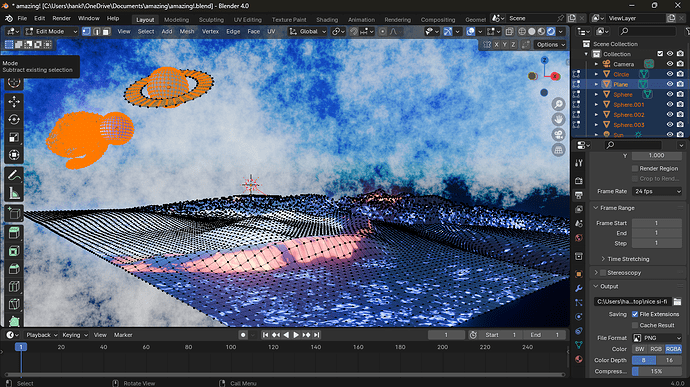Enable the Stereoscopy checkbox
Image resolution: width=690 pixels, height=387 pixels.
coord(603,273)
